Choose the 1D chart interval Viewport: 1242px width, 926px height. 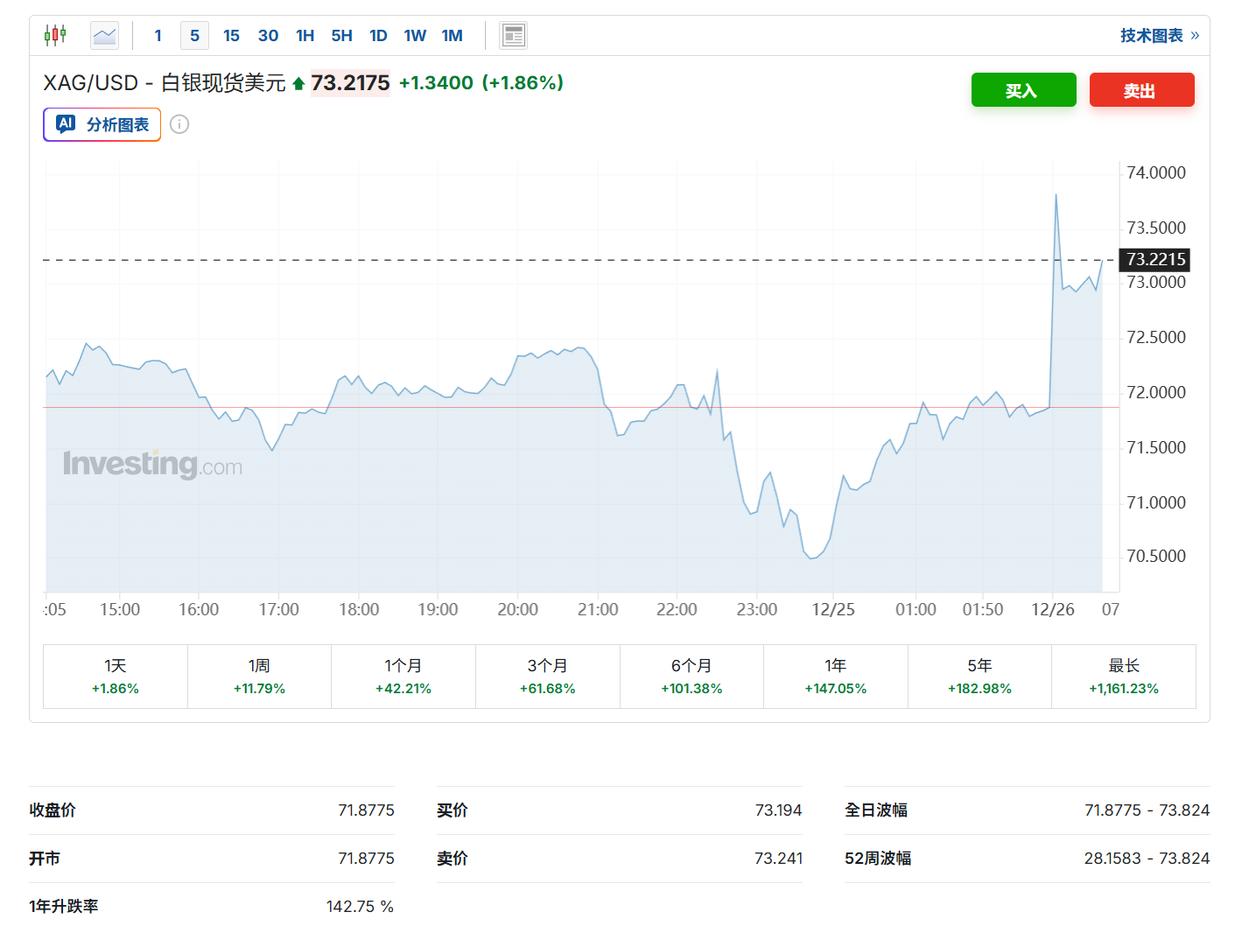click(378, 35)
